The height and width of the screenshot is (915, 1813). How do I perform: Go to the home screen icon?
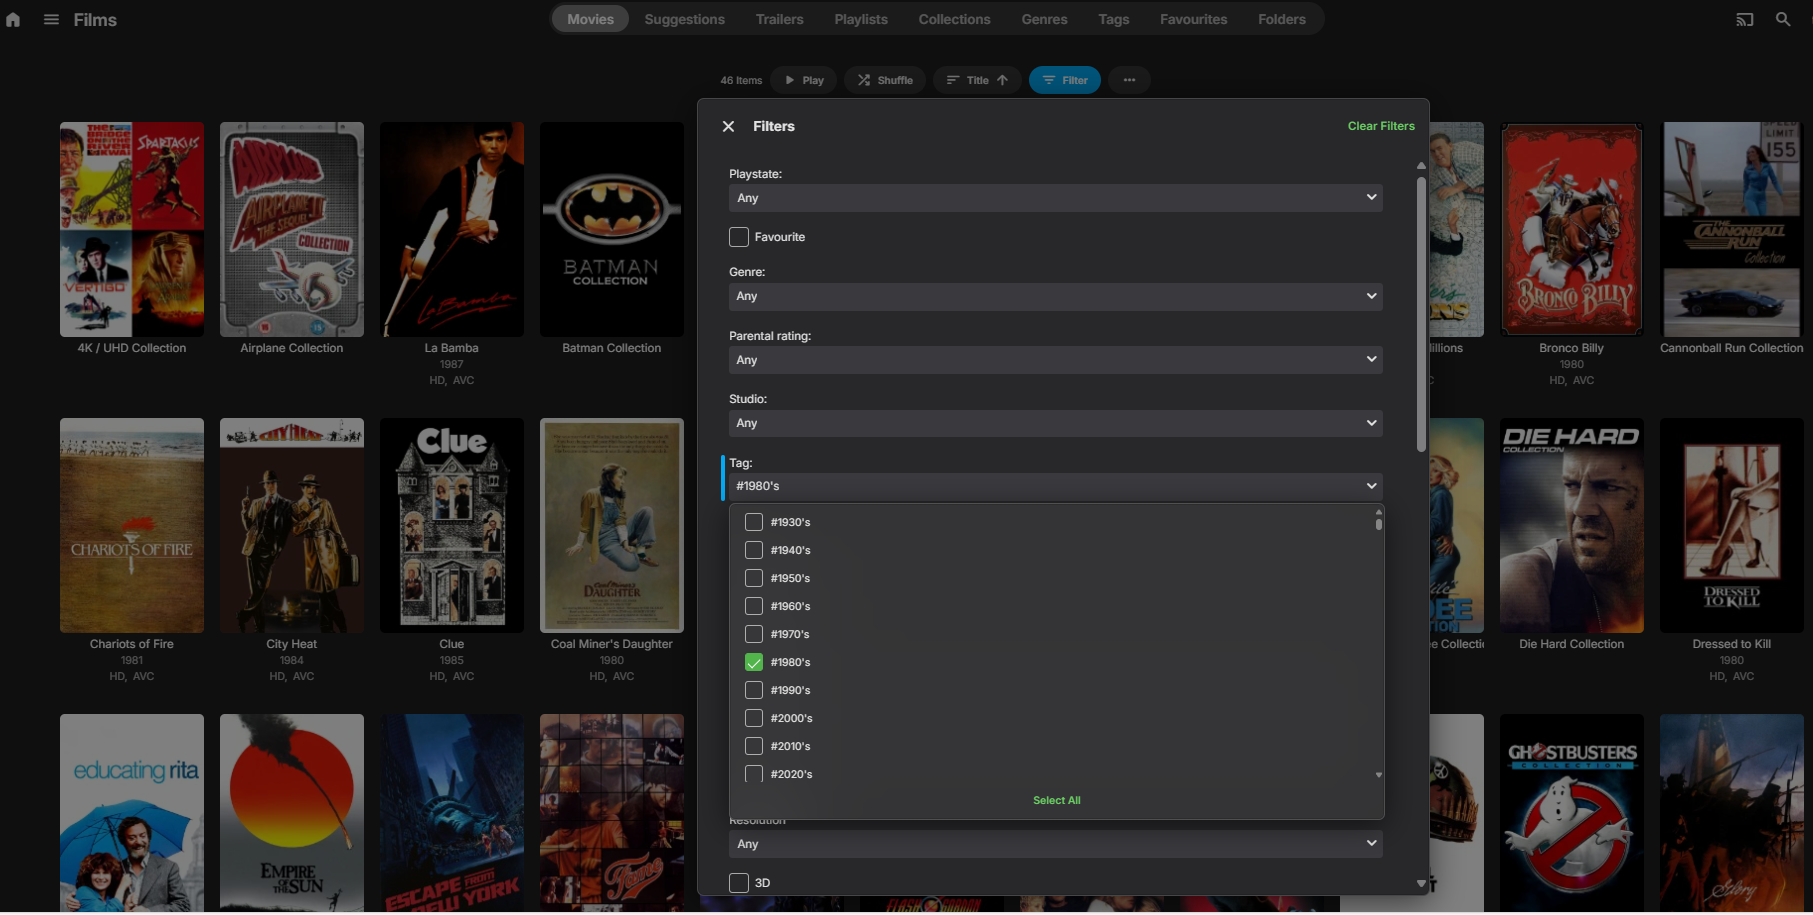(x=13, y=19)
